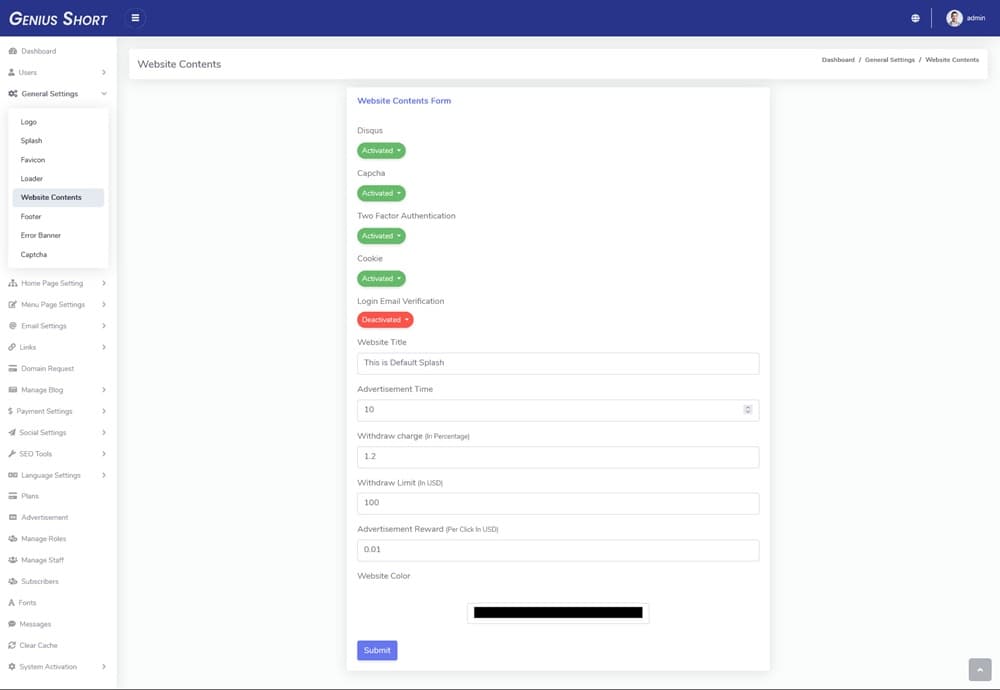Image resolution: width=1000 pixels, height=690 pixels.
Task: Toggle the Two Factor Authentication status
Action: [381, 236]
